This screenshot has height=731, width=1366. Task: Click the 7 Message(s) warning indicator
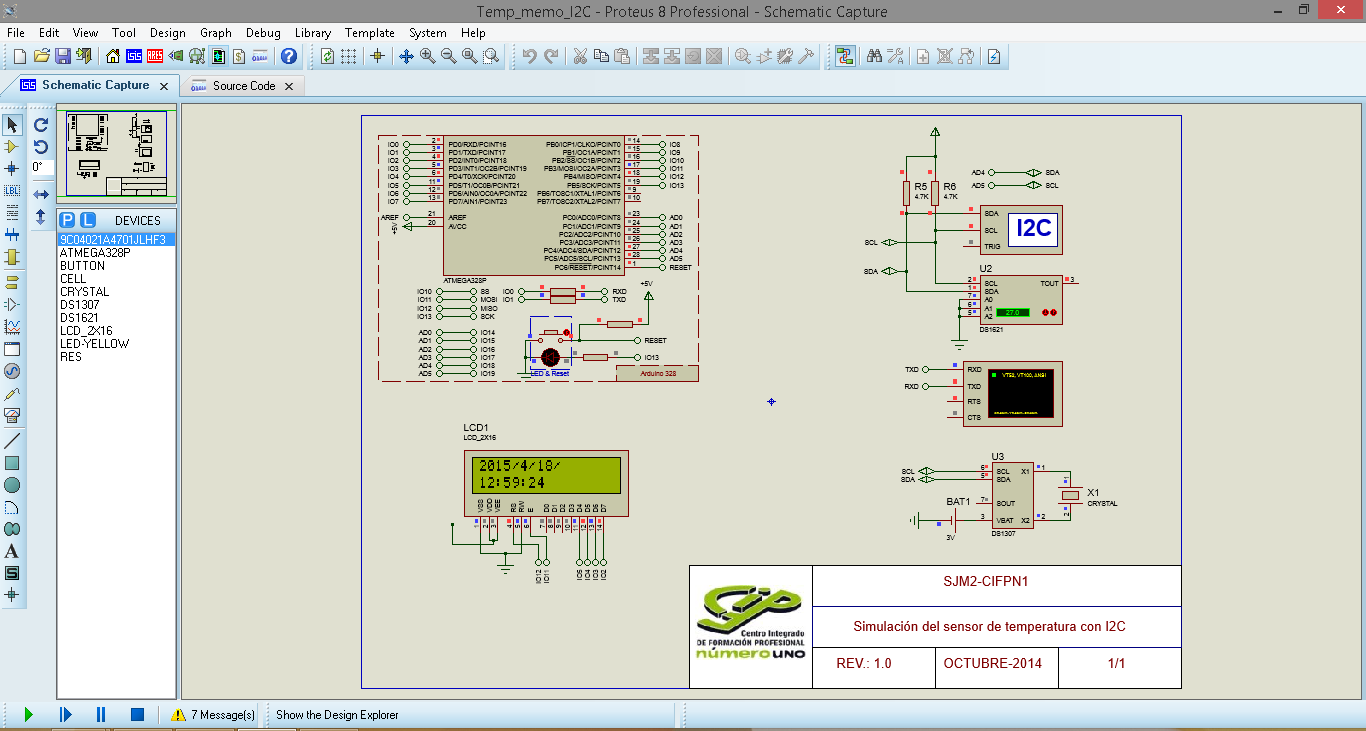(213, 715)
